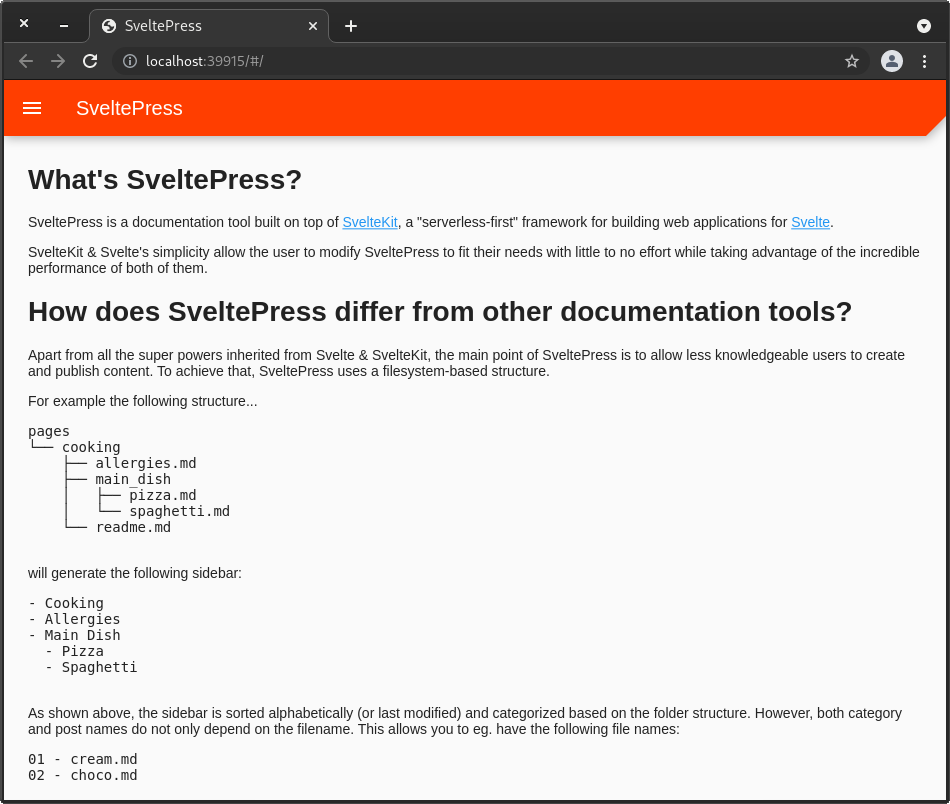Image resolution: width=950 pixels, height=804 pixels.
Task: Follow the Svelte link
Action: [811, 222]
